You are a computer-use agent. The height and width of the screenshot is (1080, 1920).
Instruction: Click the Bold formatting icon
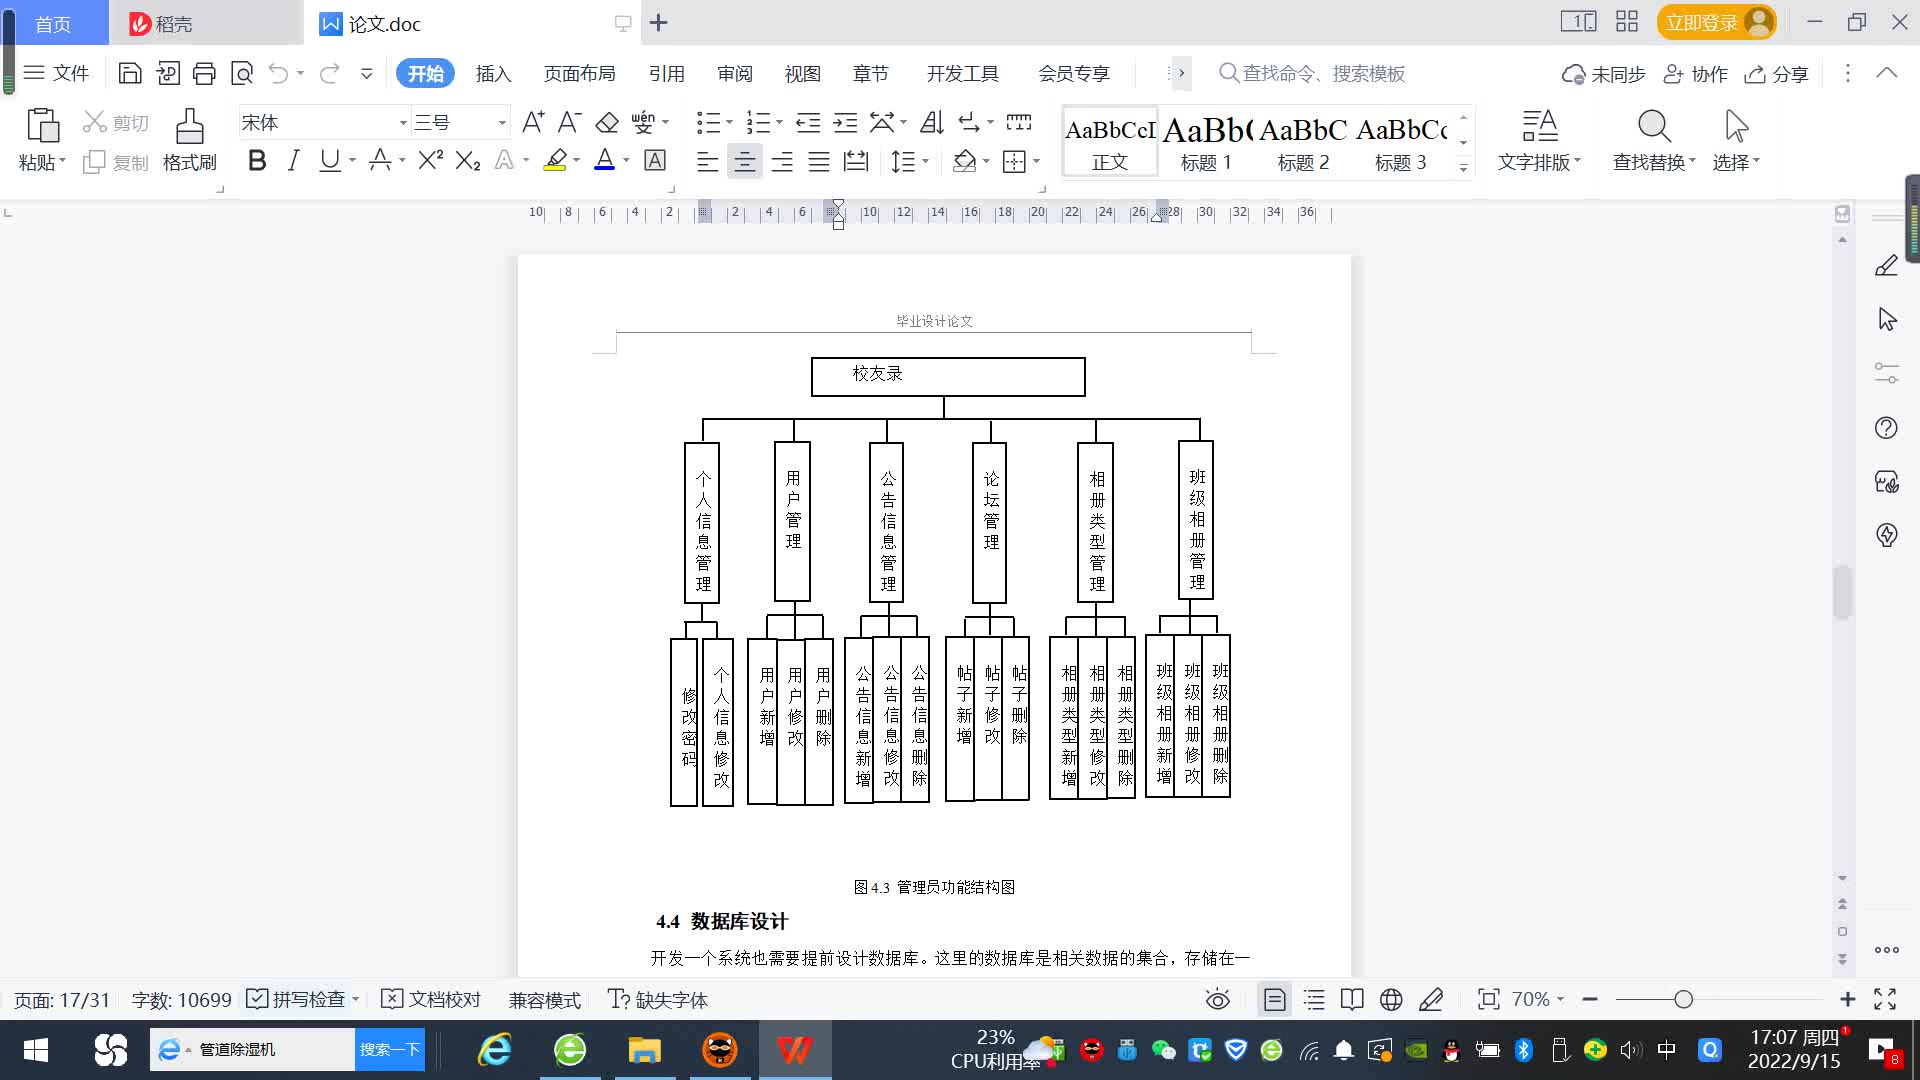coord(257,161)
